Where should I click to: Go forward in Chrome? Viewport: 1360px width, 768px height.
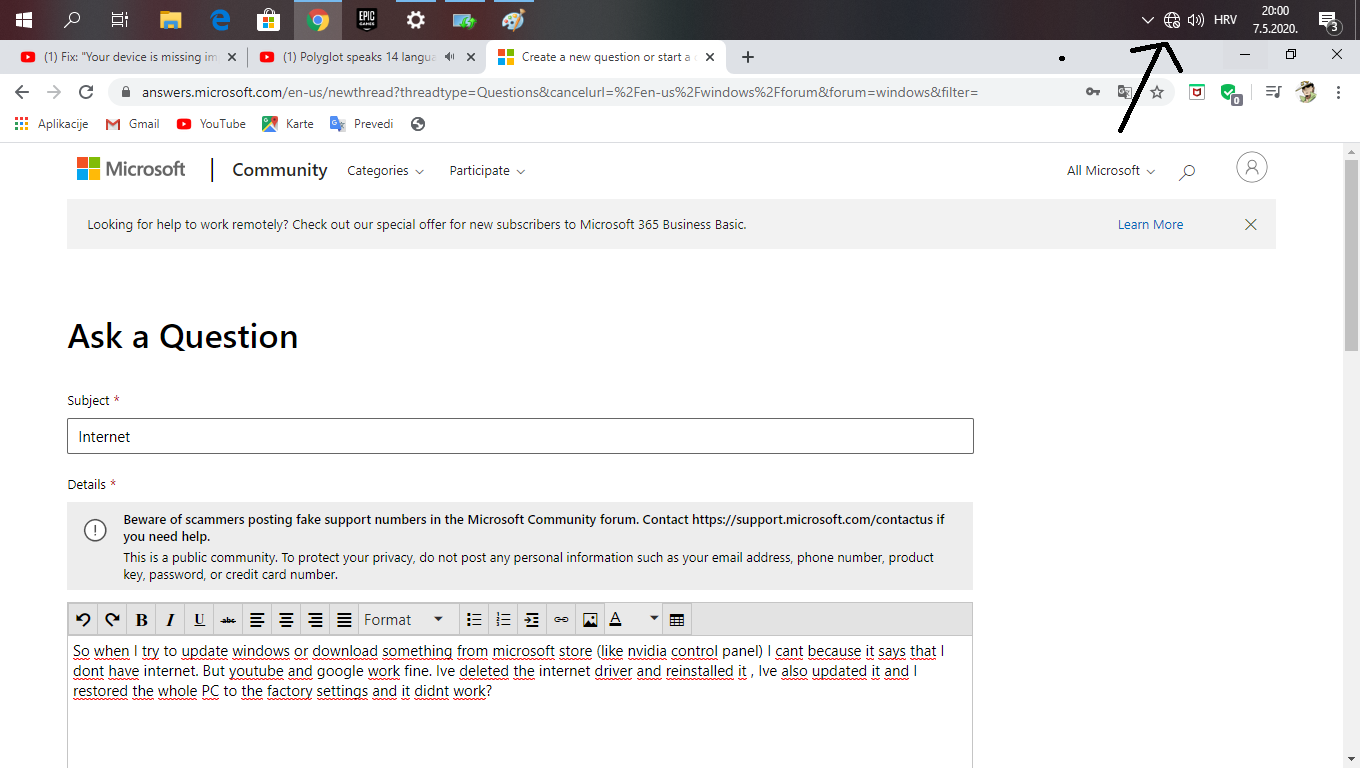coord(54,92)
